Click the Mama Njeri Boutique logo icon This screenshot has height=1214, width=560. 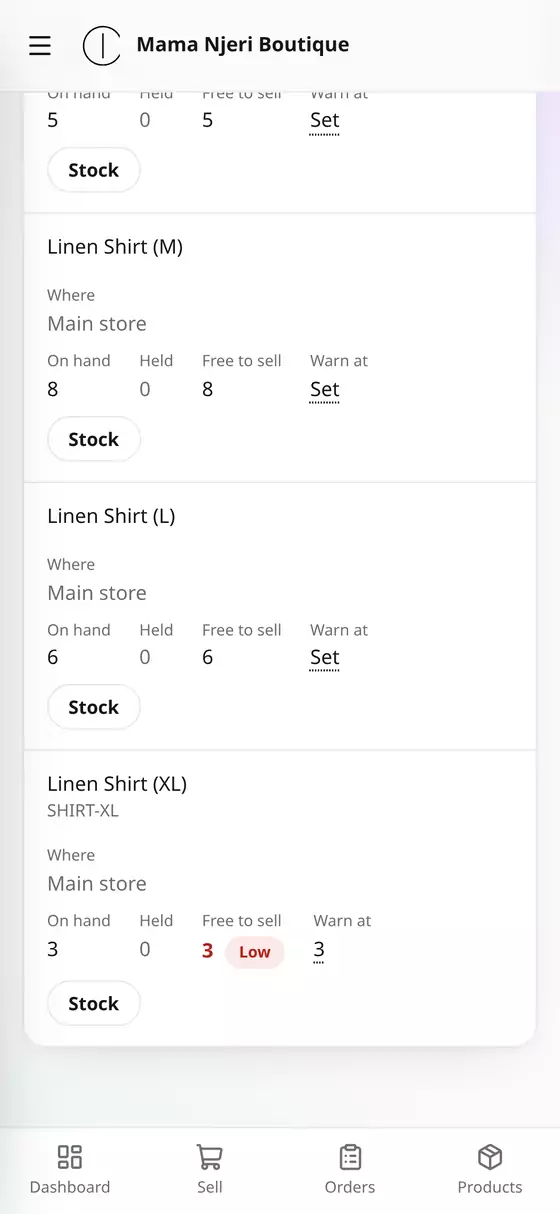point(101,45)
